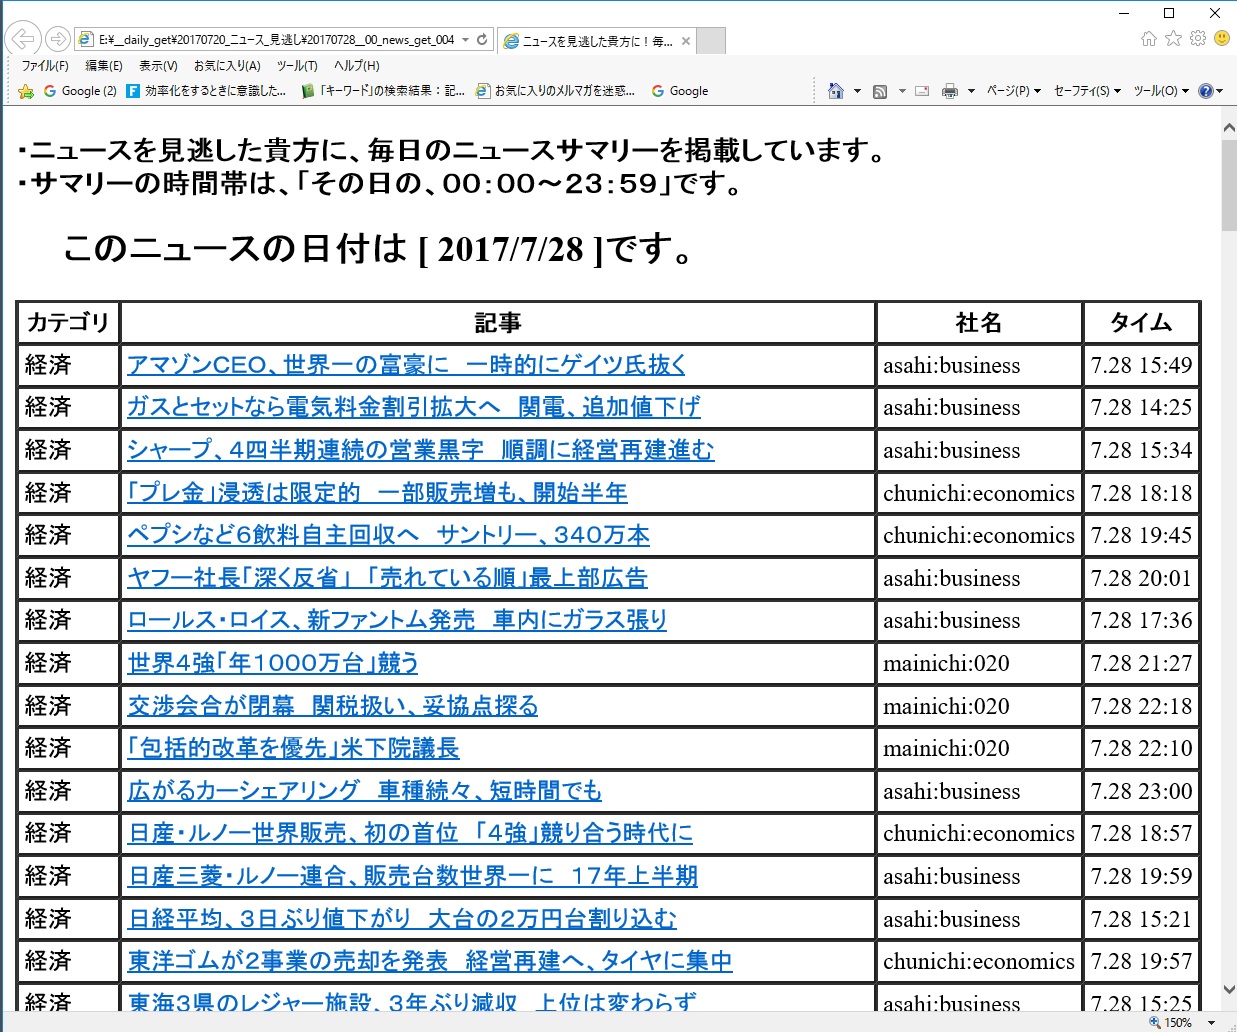Screen dimensions: 1237x1033
Task: Expand the Help icon dropdown arrow
Action: pos(1219,91)
